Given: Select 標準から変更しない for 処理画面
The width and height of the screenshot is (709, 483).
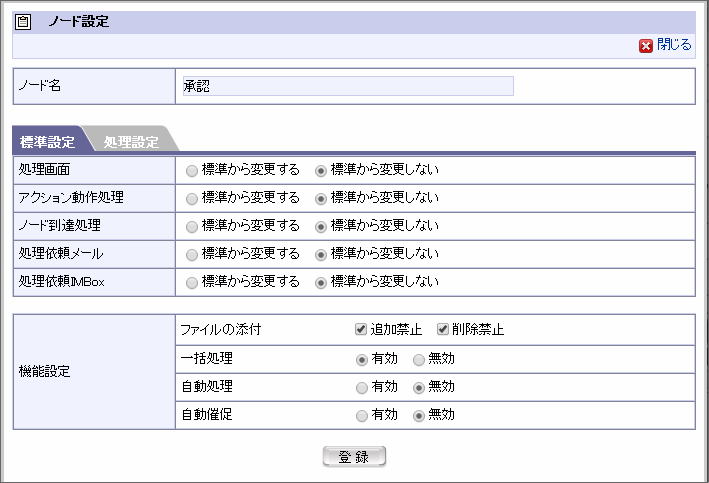Looking at the screenshot, I should click(321, 171).
